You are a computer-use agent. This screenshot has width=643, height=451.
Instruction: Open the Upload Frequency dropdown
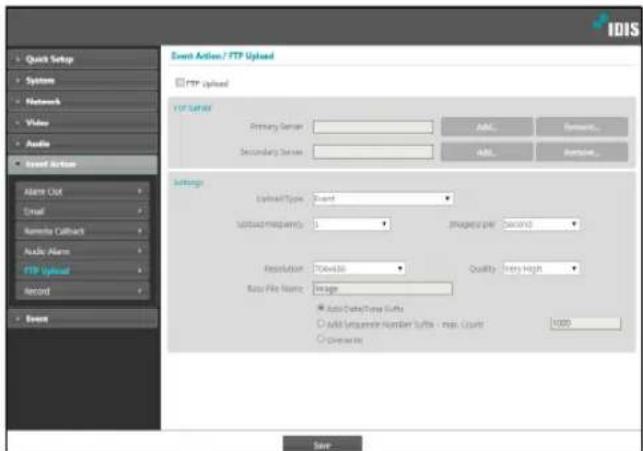(351, 224)
